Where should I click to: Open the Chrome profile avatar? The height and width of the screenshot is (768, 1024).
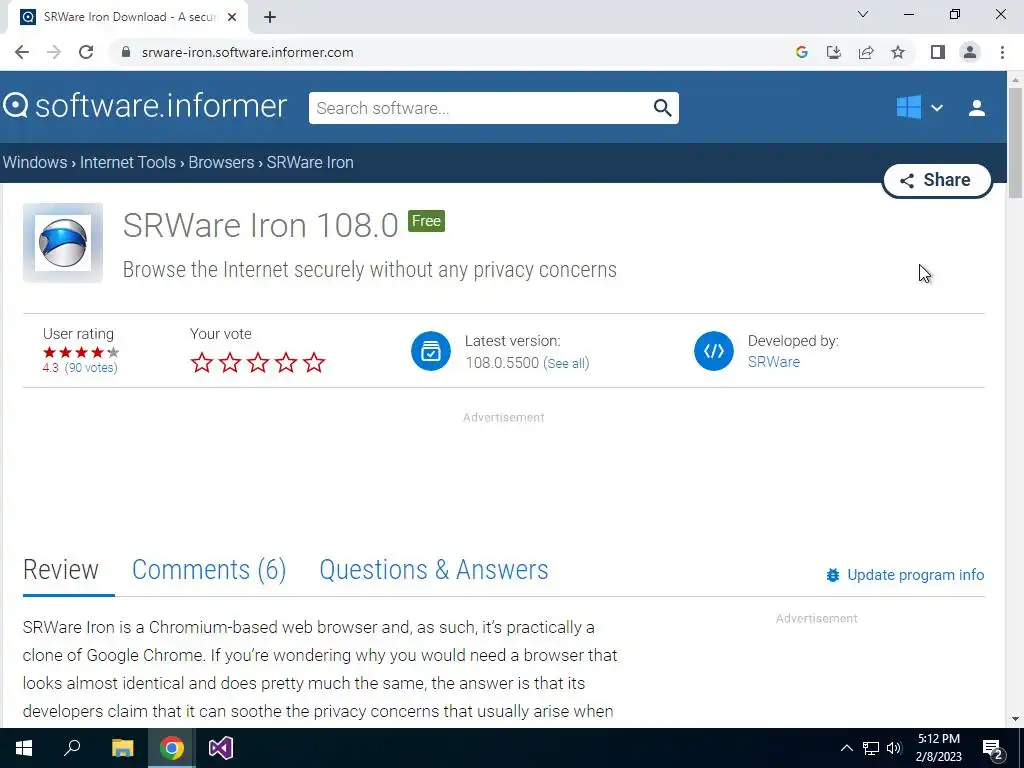(970, 52)
